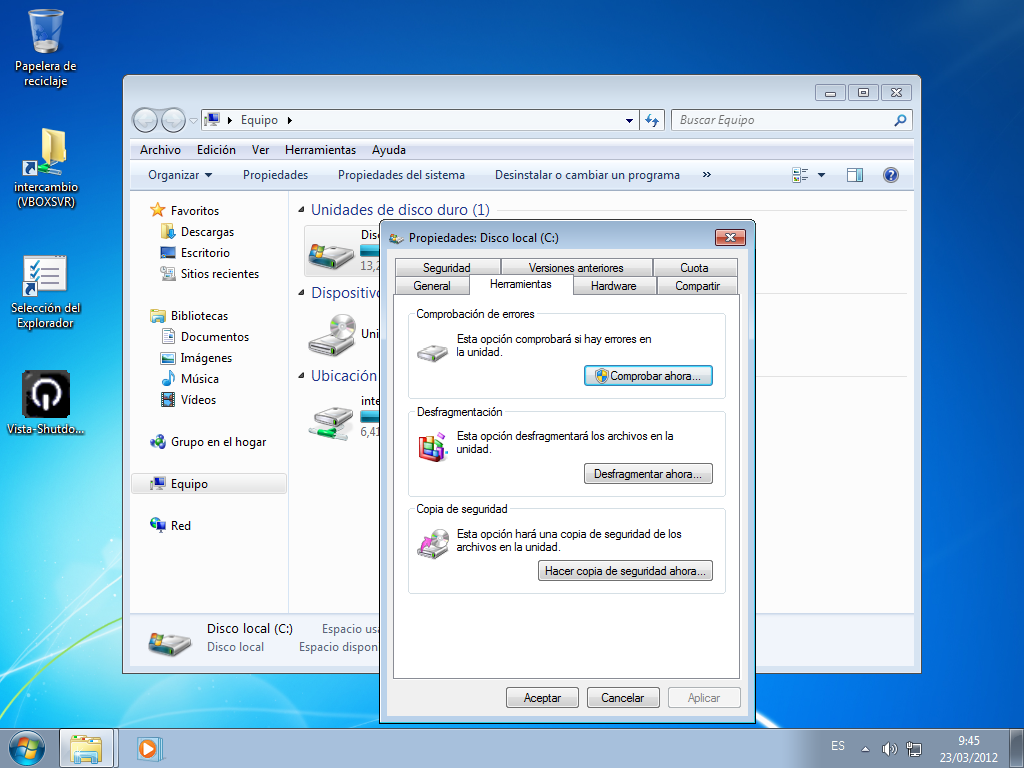
Task: Open the view options dropdown arrow
Action: pos(821,175)
